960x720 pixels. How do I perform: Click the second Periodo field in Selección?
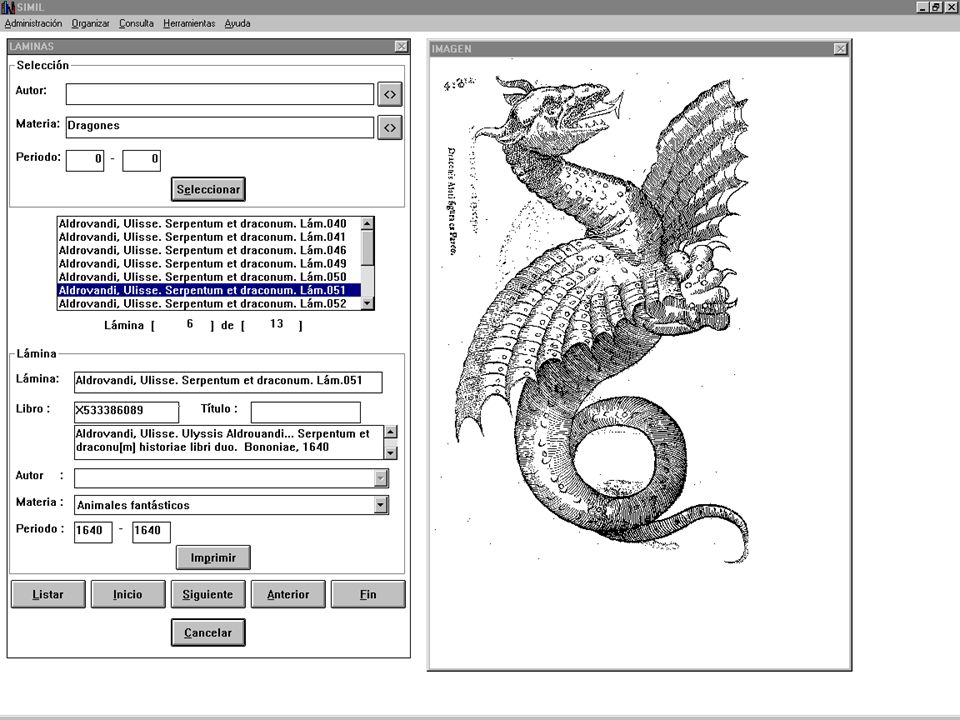[x=141, y=160]
